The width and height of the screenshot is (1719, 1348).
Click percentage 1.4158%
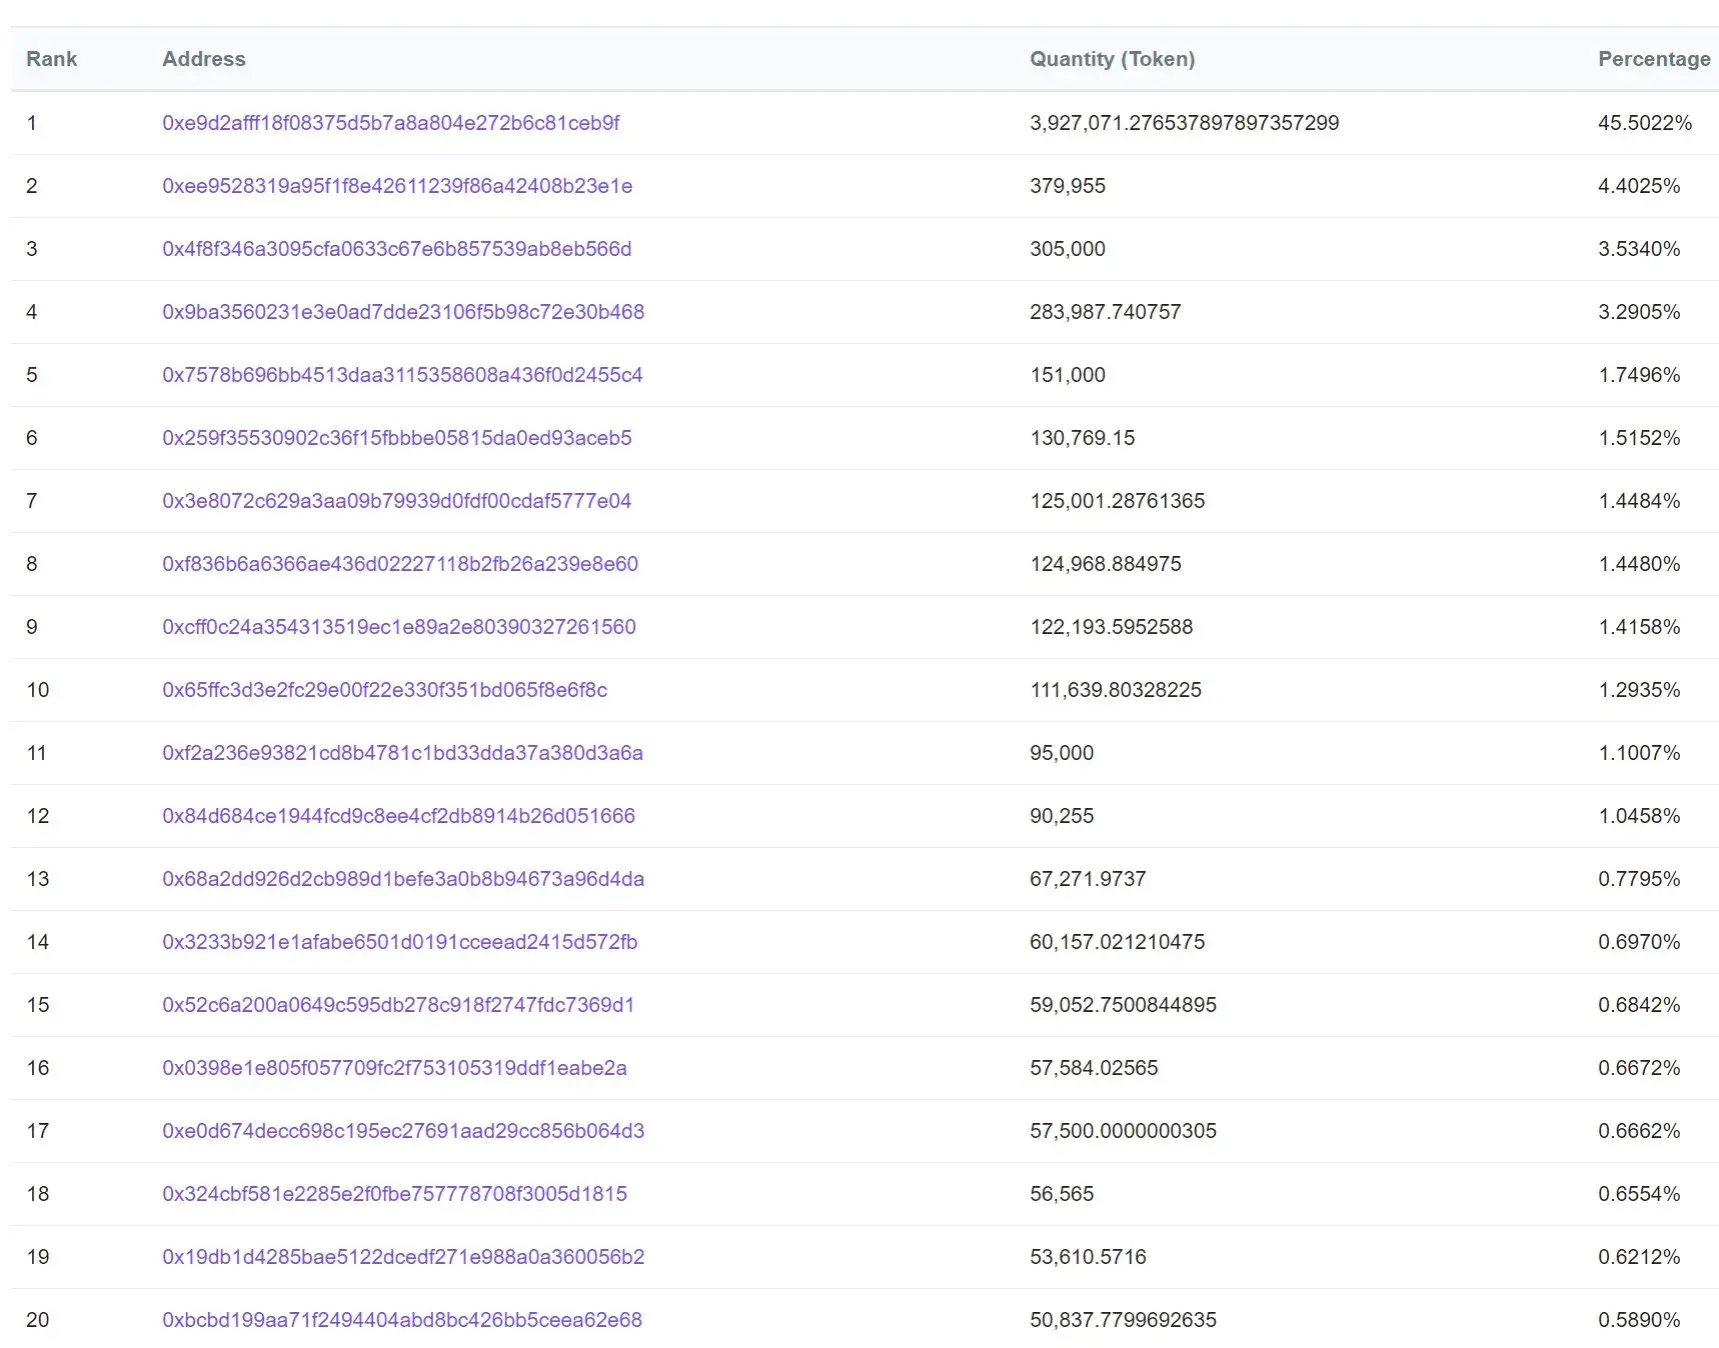[1639, 627]
